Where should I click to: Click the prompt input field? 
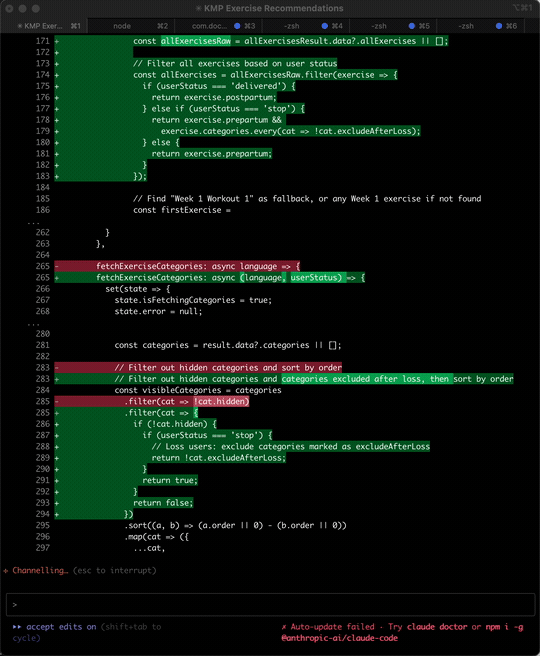coord(271,605)
